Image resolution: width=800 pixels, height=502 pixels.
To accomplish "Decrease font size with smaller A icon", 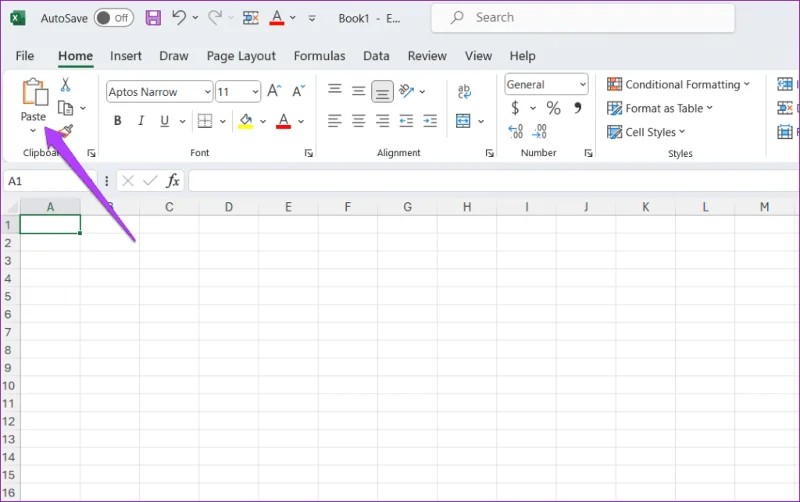I will (x=298, y=91).
